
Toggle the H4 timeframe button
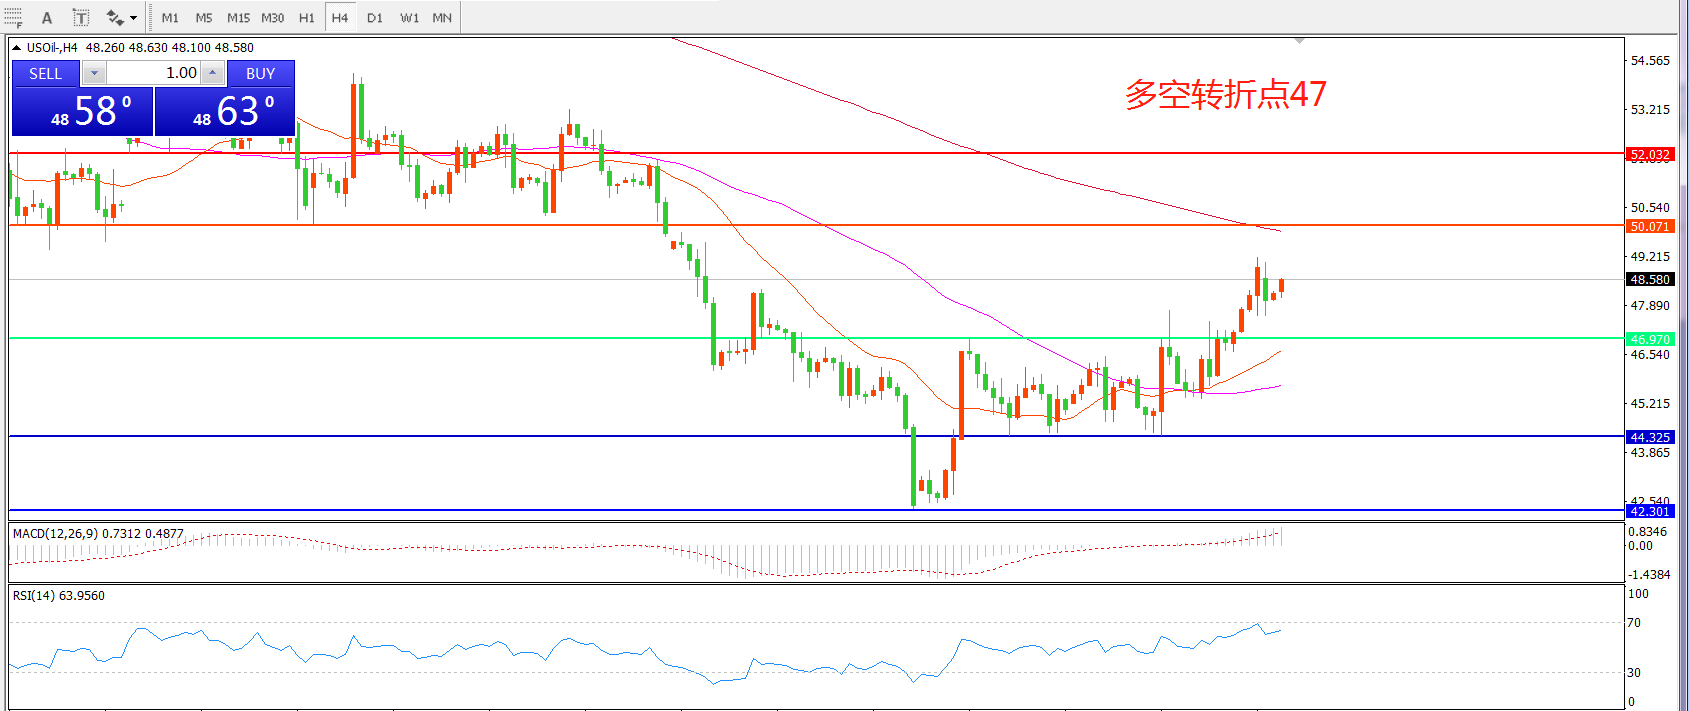[x=340, y=18]
